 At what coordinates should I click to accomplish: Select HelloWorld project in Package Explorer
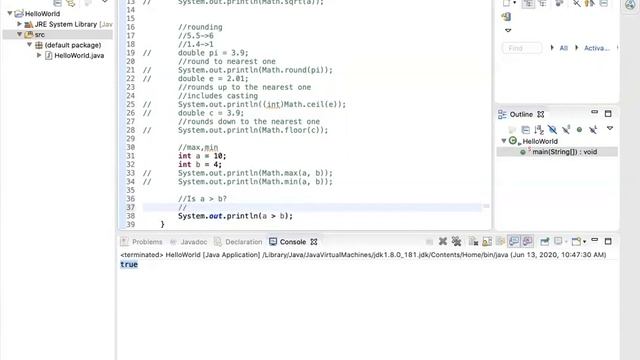(42, 14)
